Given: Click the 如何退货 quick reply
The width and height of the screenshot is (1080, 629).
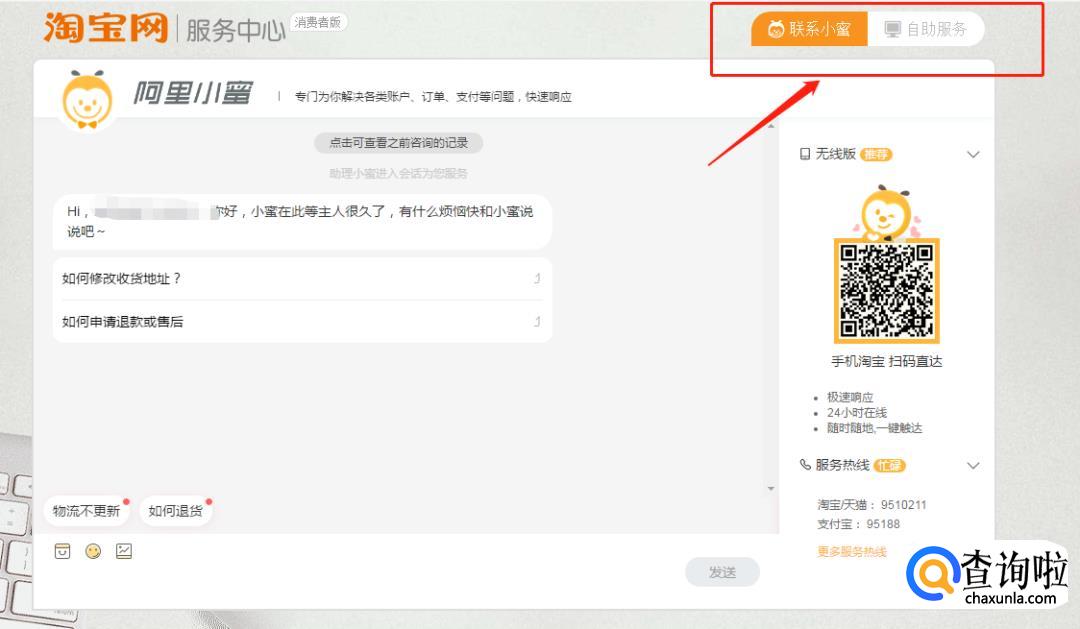Looking at the screenshot, I should pos(176,511).
